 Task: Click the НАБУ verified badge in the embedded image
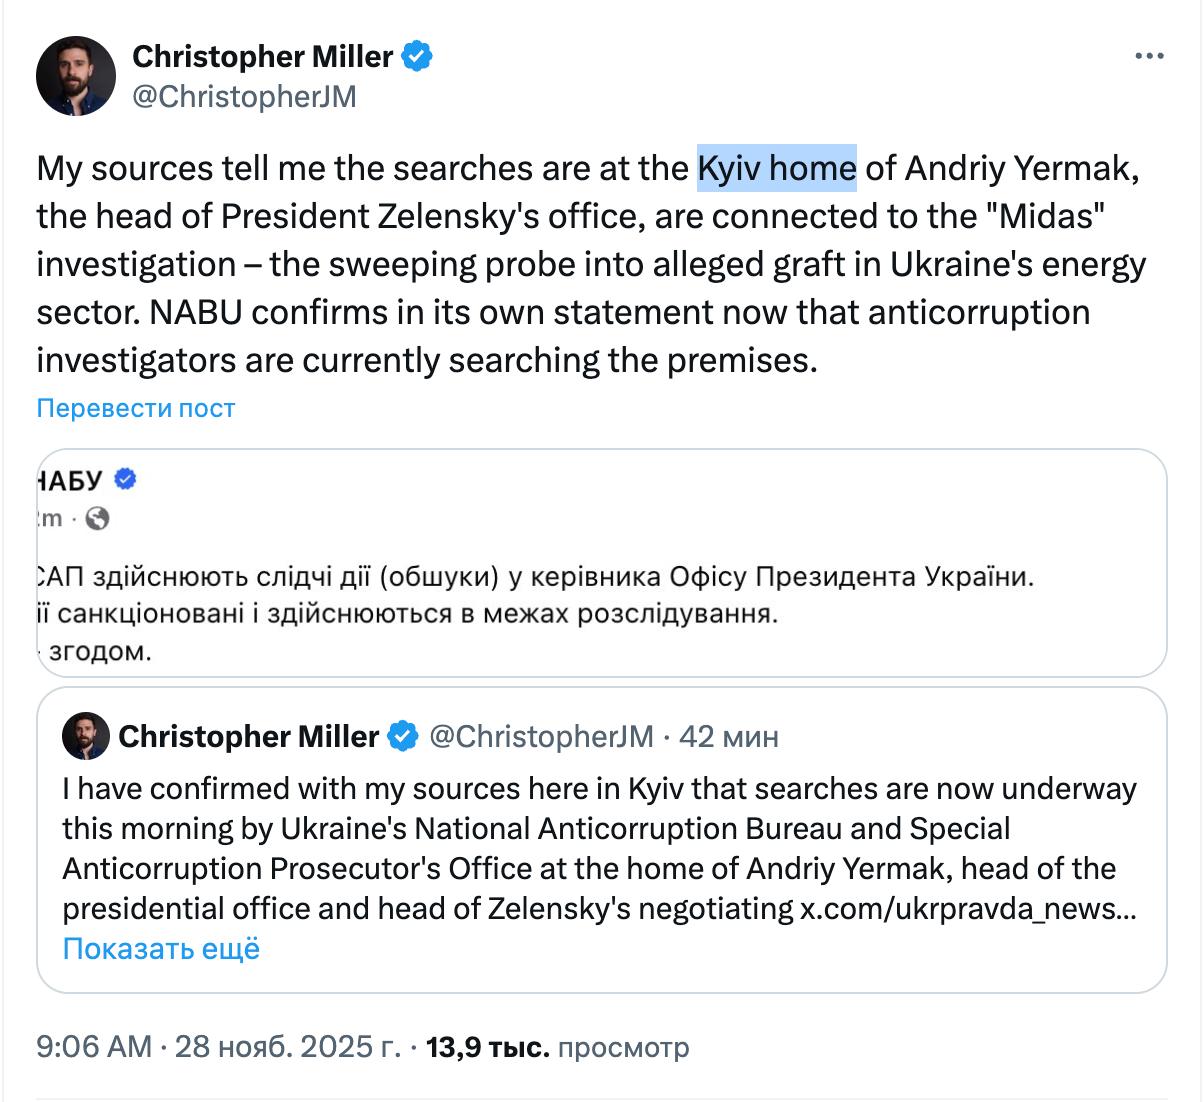[x=125, y=480]
